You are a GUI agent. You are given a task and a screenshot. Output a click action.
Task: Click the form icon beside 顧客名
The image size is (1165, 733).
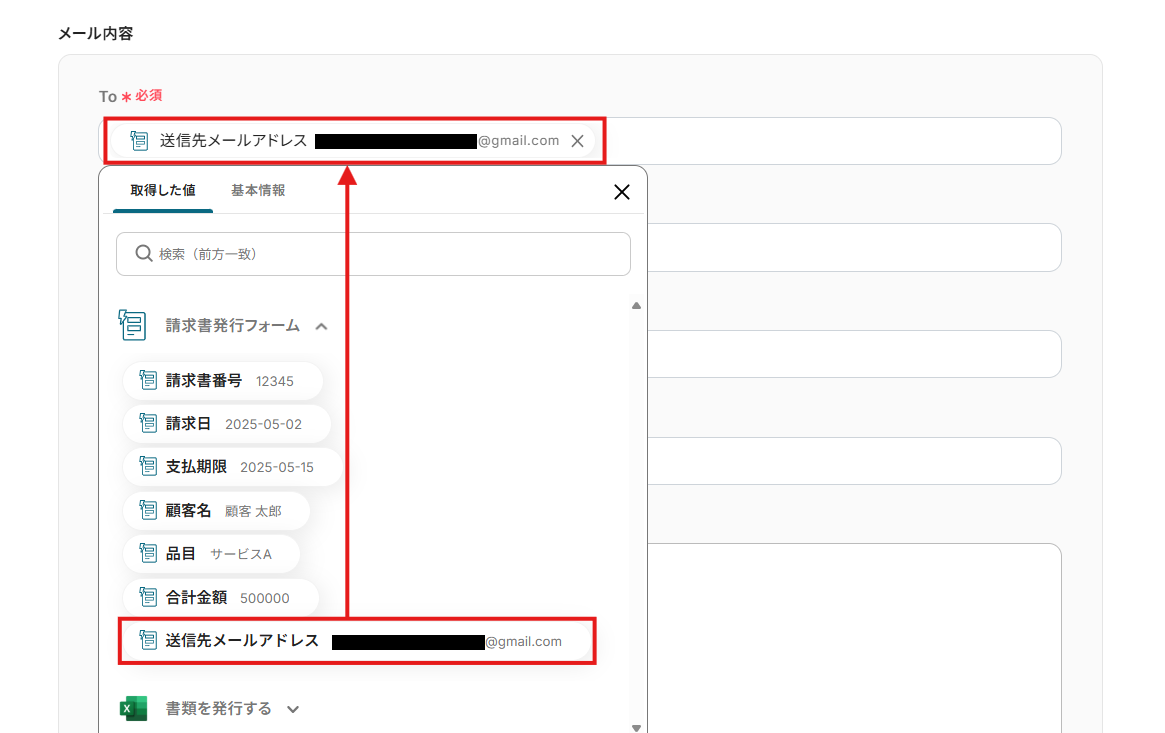[148, 510]
